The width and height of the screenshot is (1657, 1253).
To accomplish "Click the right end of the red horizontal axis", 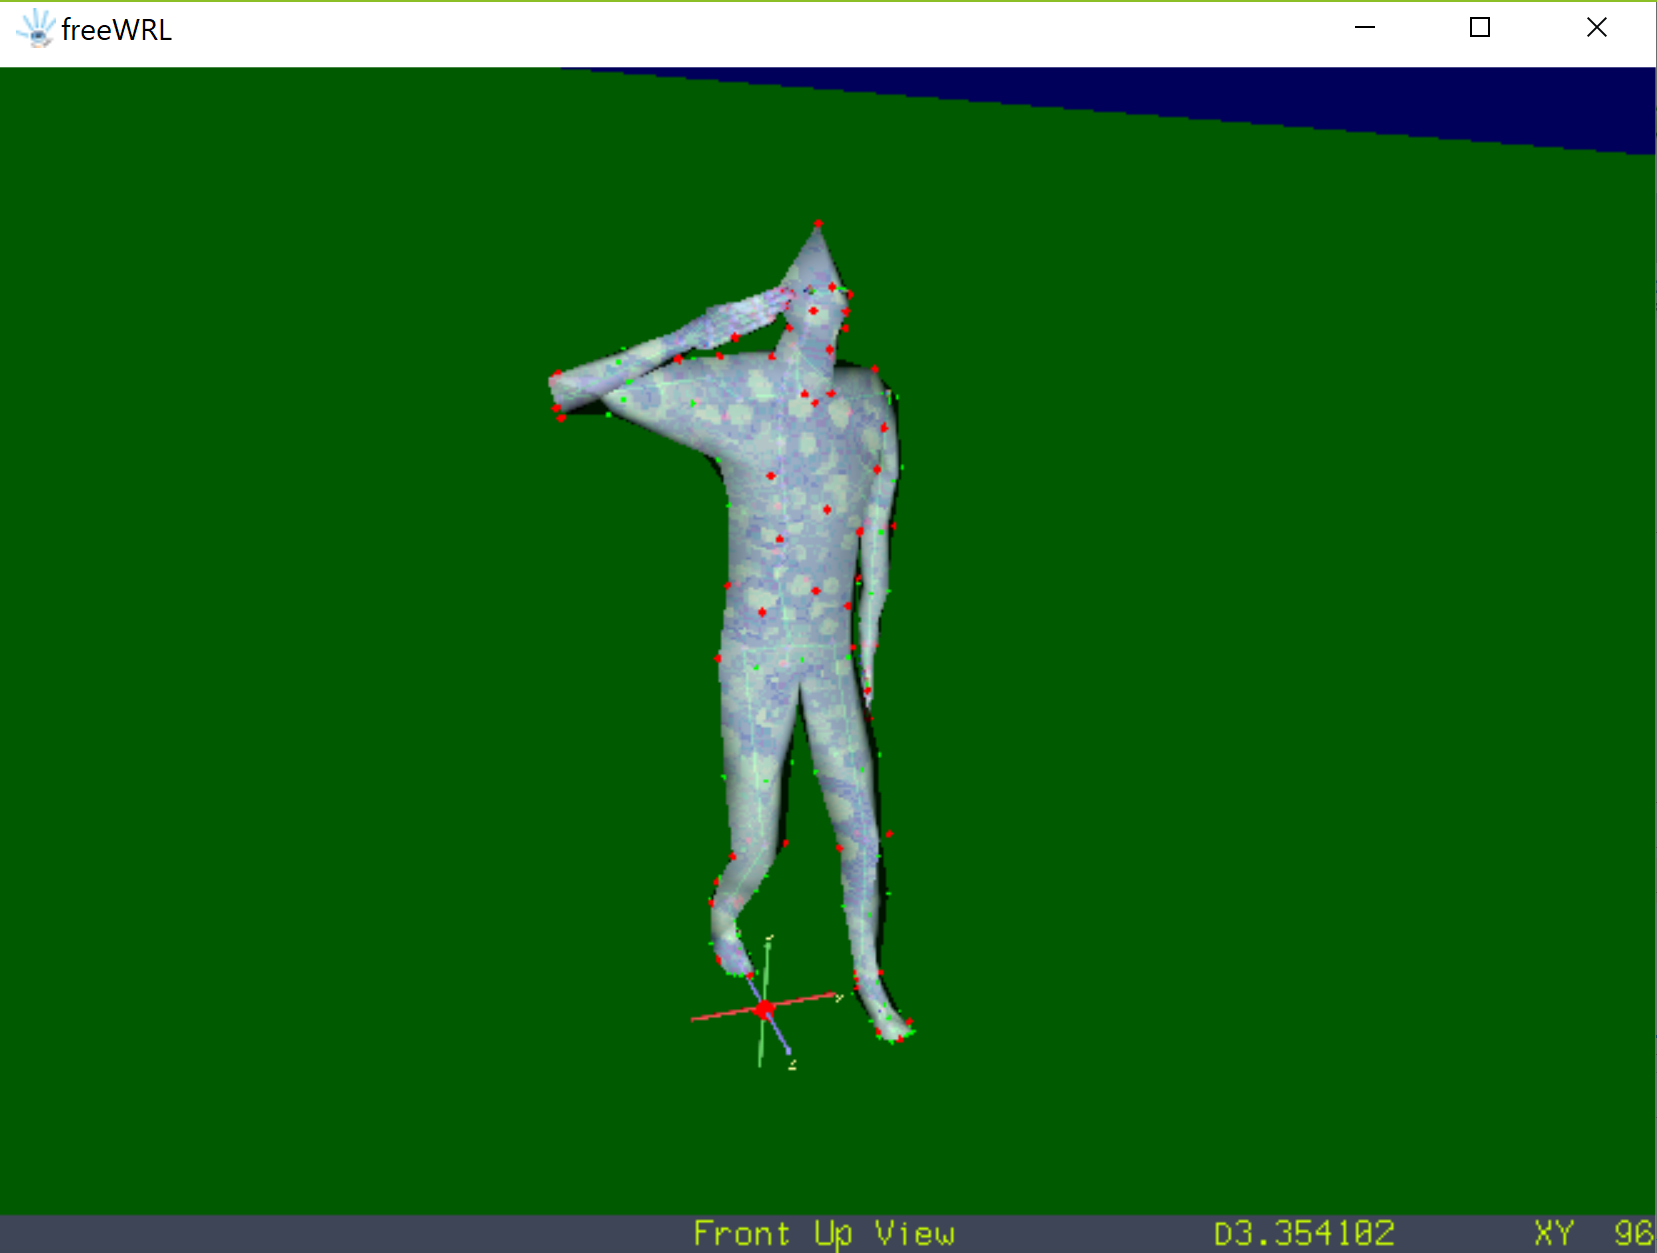I will click(x=835, y=996).
